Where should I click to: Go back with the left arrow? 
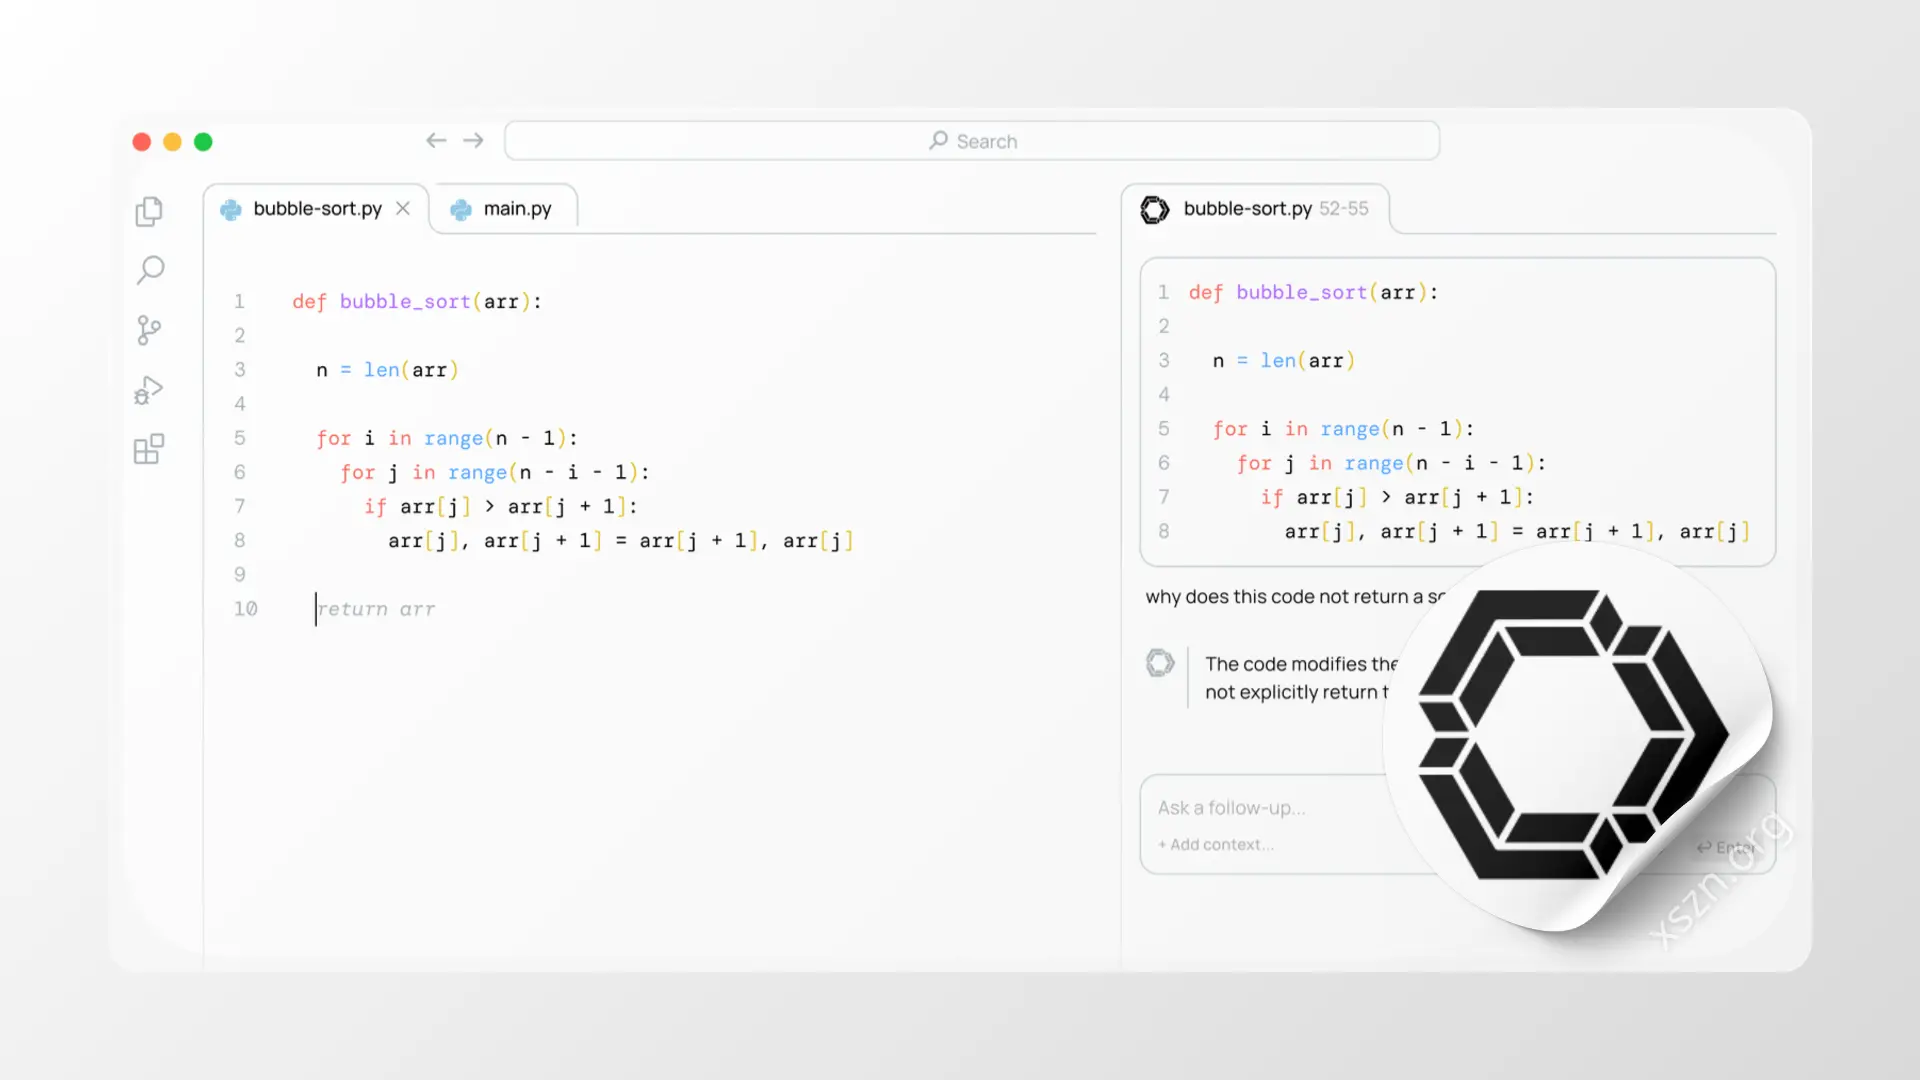(x=436, y=141)
